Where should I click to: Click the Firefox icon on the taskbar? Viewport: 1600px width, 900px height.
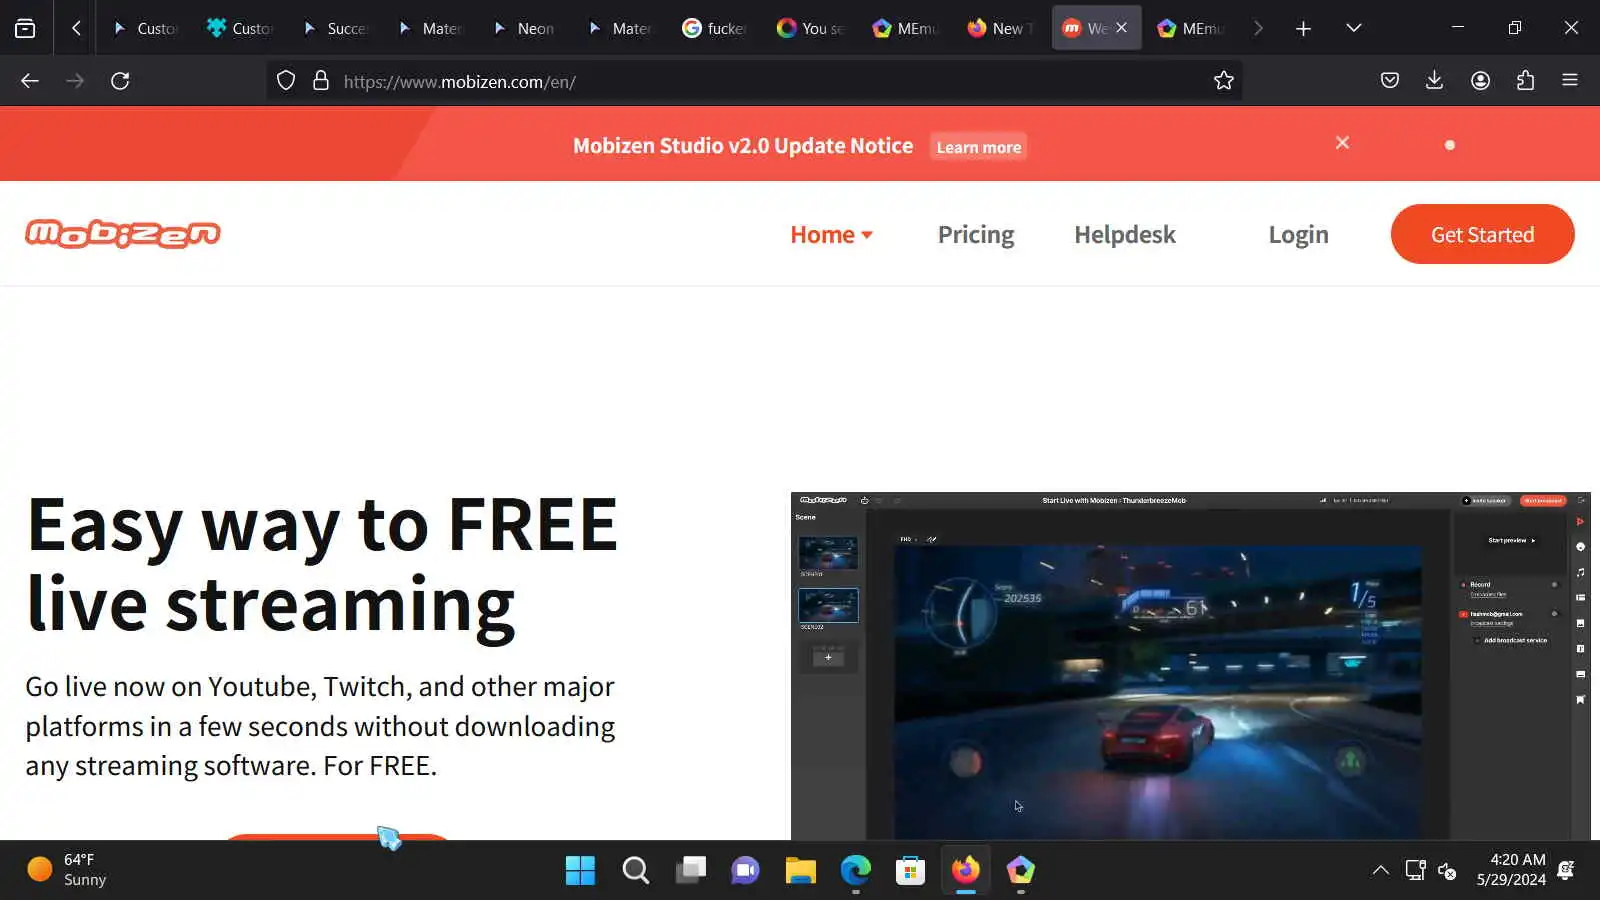[x=965, y=870]
